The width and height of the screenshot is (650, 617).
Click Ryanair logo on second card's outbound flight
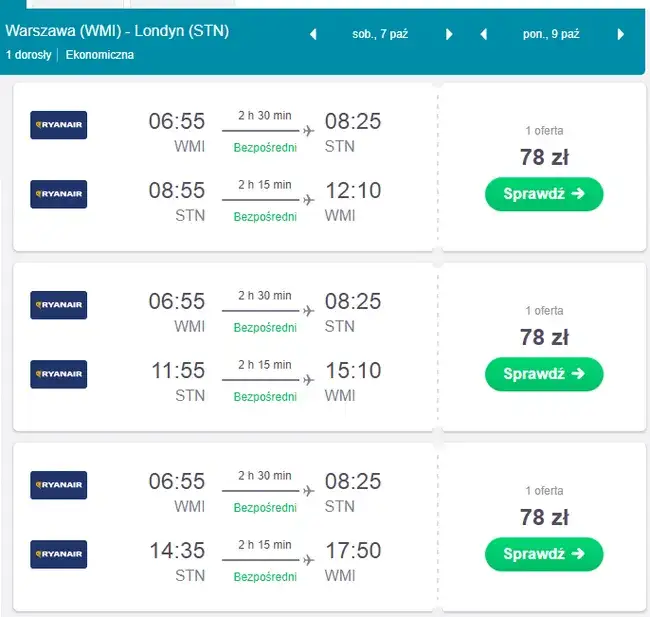point(59,305)
